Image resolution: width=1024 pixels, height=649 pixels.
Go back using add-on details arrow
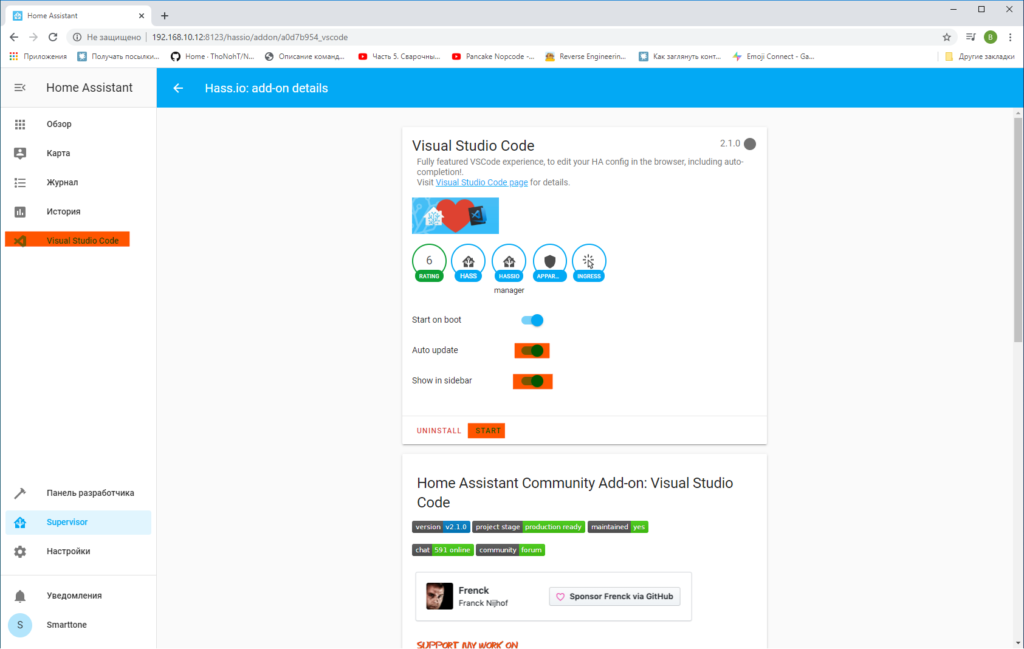(178, 88)
